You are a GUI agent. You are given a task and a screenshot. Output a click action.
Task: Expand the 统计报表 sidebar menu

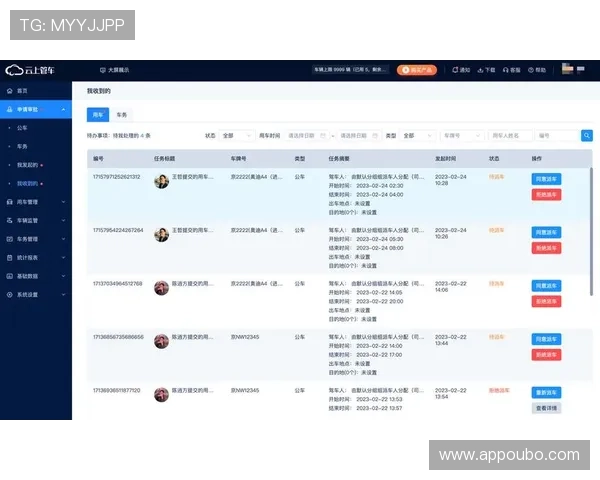click(36, 258)
